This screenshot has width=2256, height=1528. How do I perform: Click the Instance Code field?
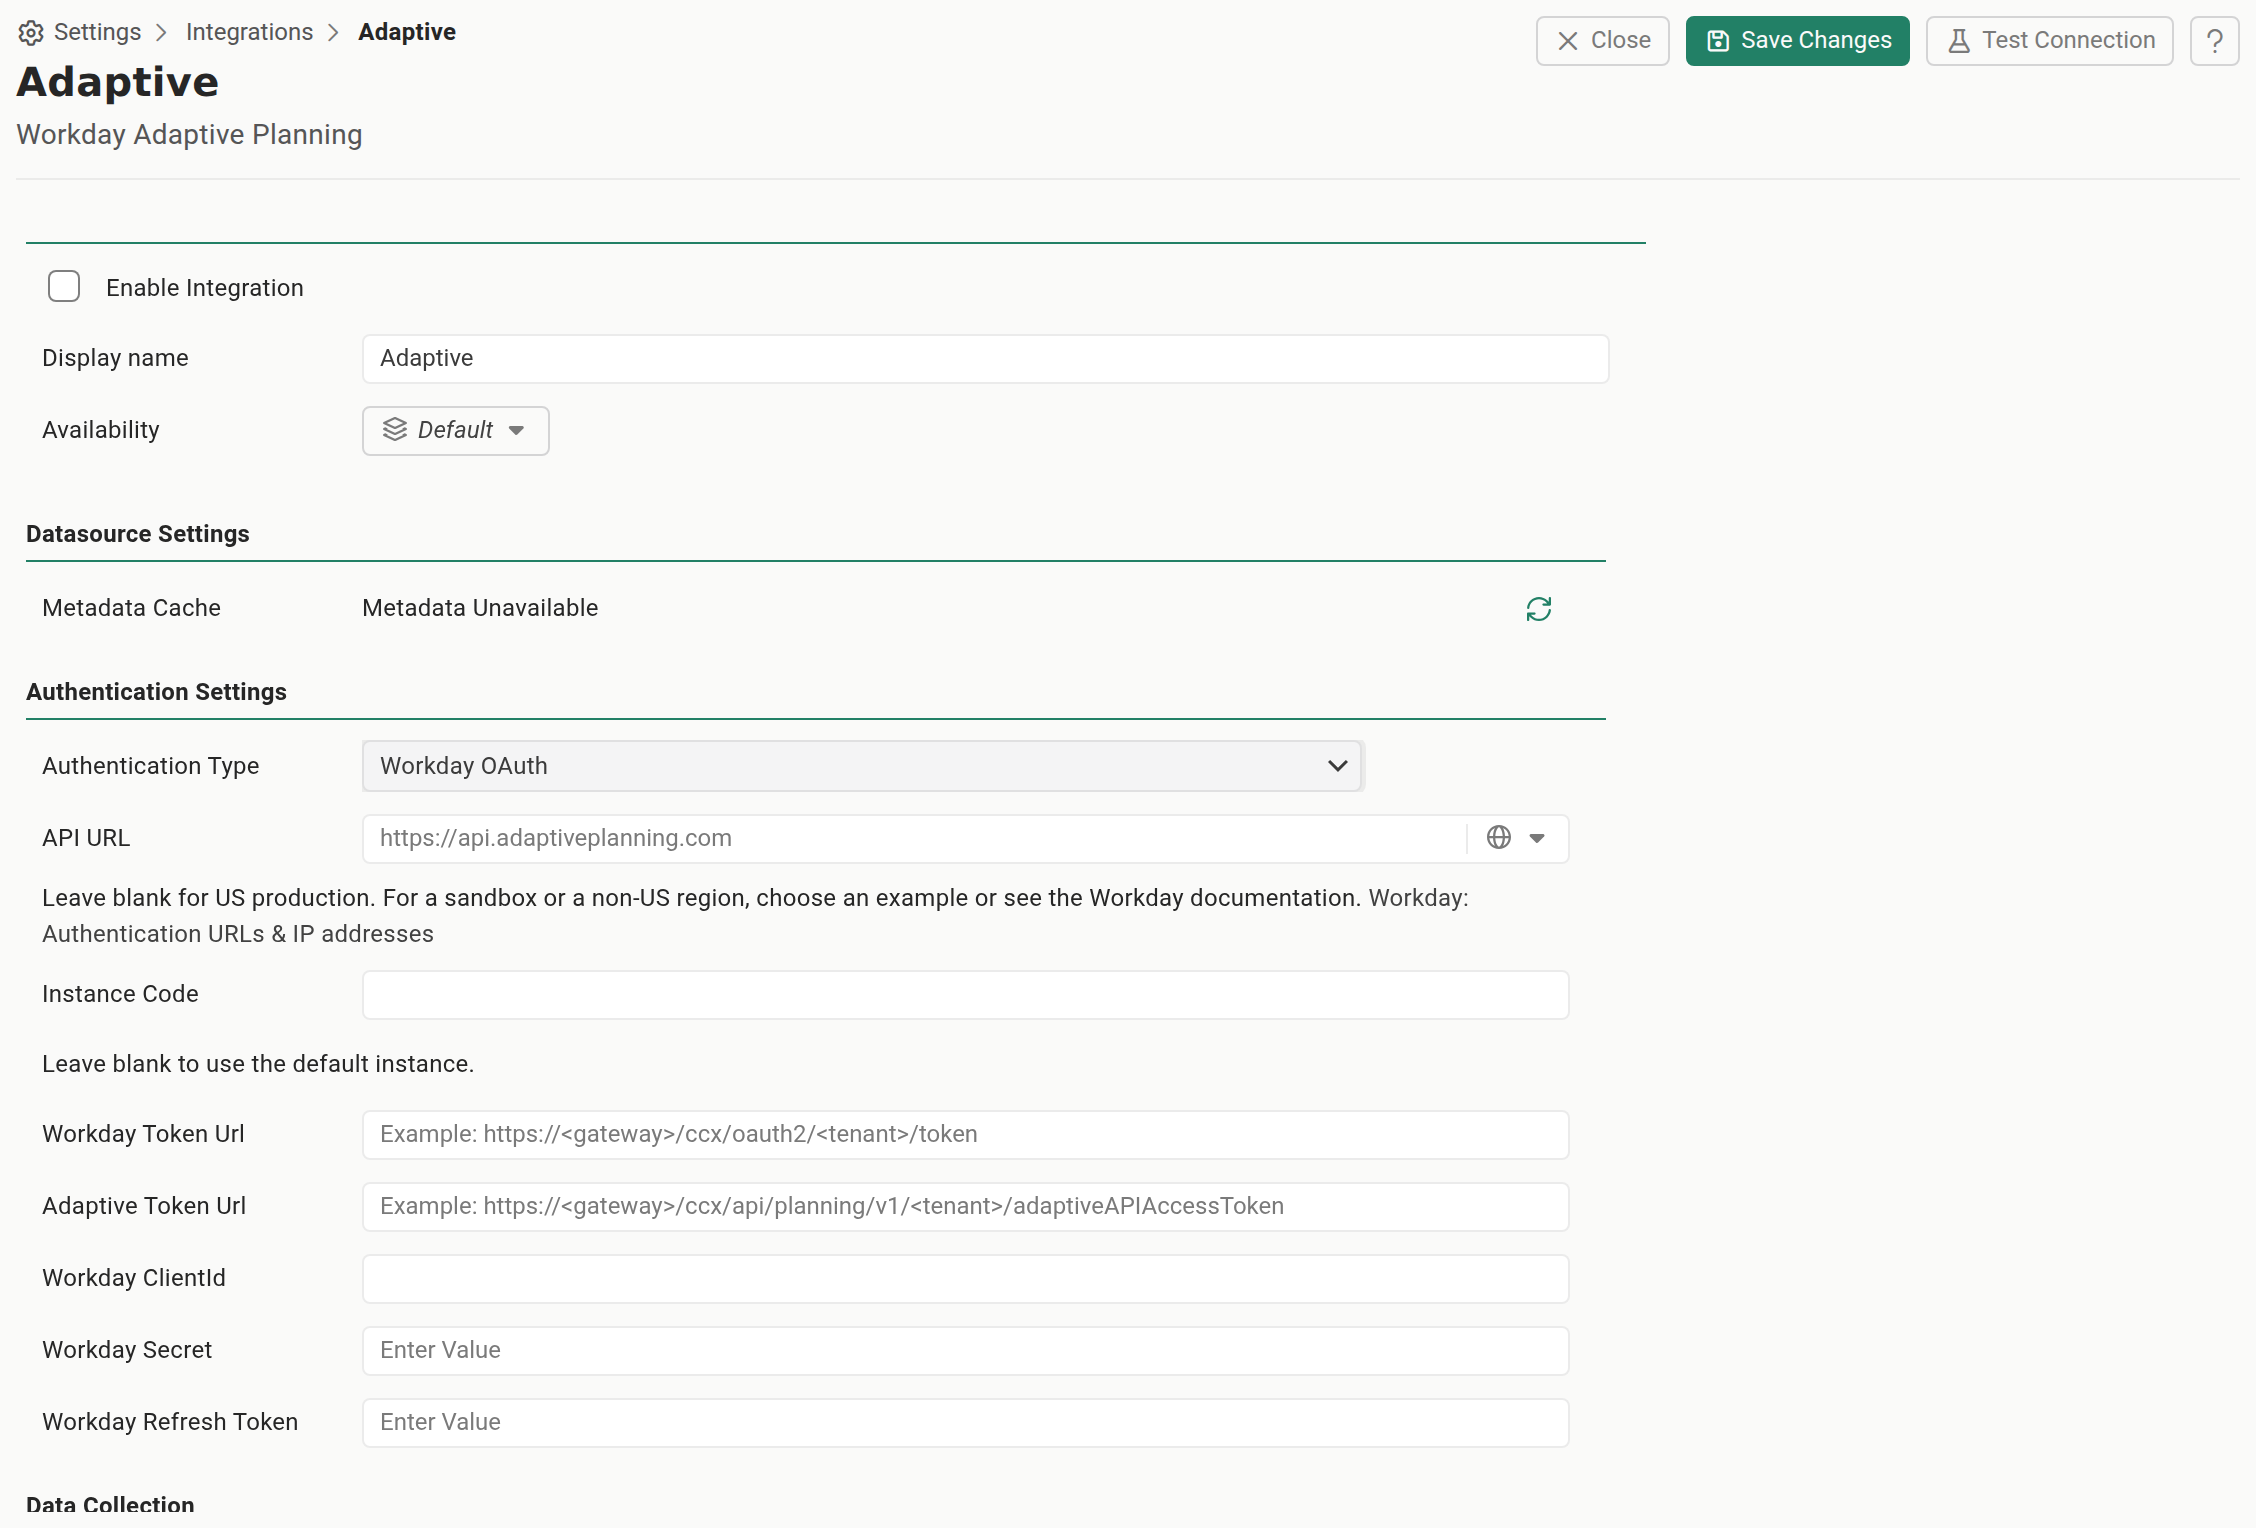(965, 995)
